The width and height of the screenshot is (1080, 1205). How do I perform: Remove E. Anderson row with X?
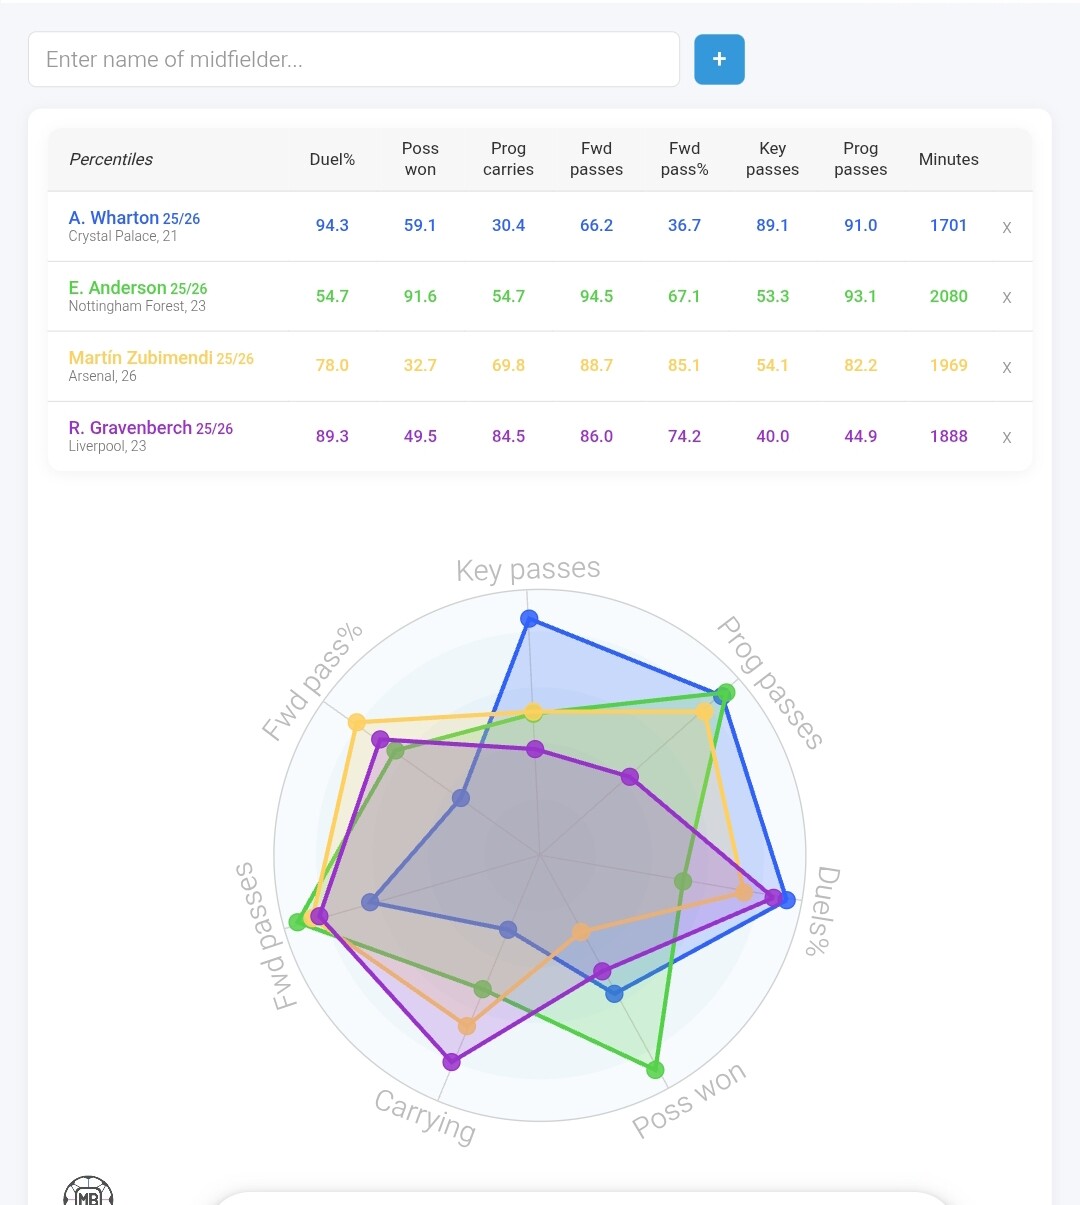[x=1006, y=297]
